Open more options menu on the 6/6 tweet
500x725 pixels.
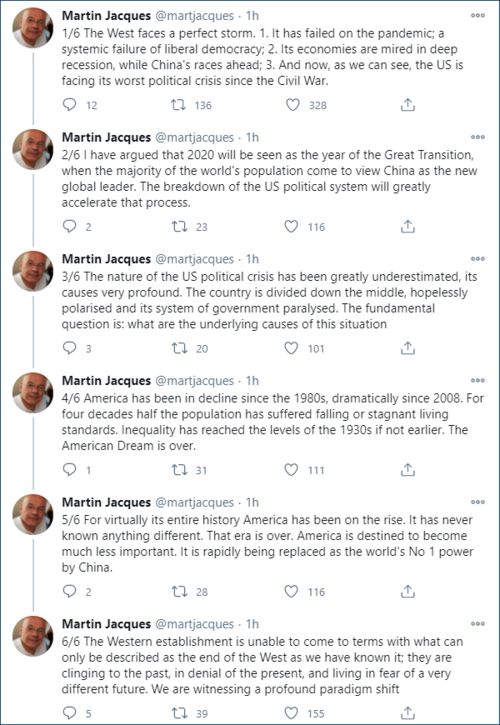[478, 624]
